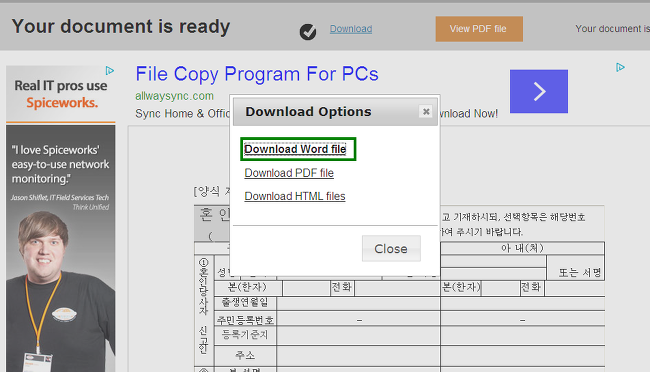
Task: Click the Download Word file link
Action: click(x=295, y=149)
